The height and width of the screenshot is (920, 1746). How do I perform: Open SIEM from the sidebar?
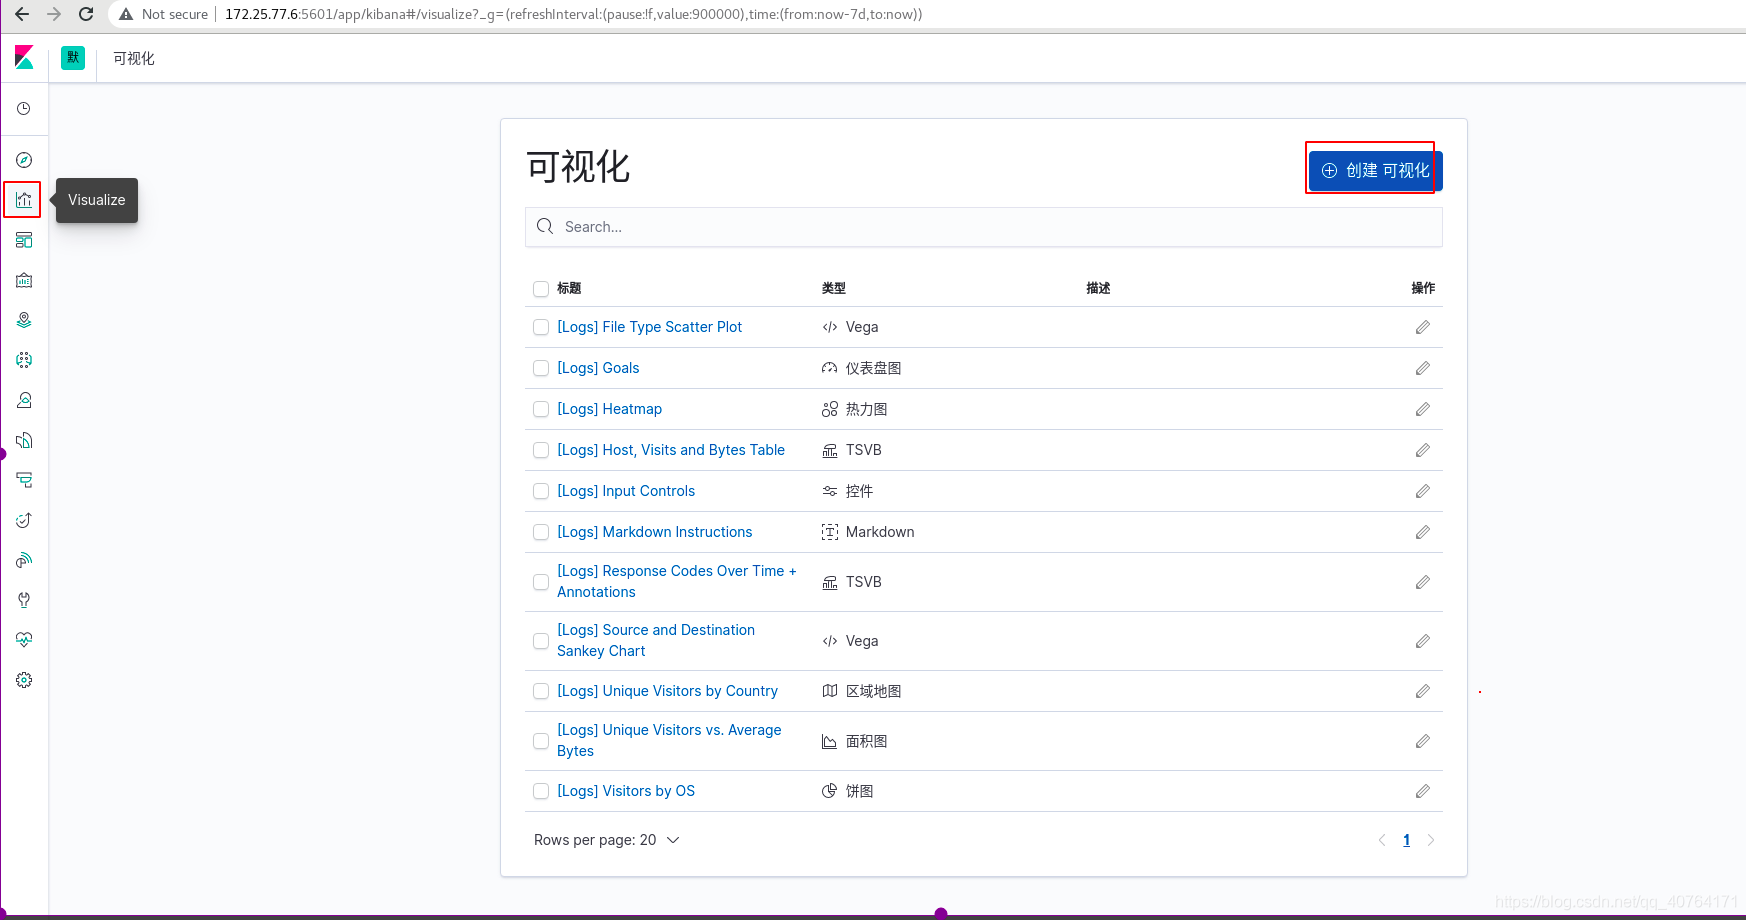[24, 560]
